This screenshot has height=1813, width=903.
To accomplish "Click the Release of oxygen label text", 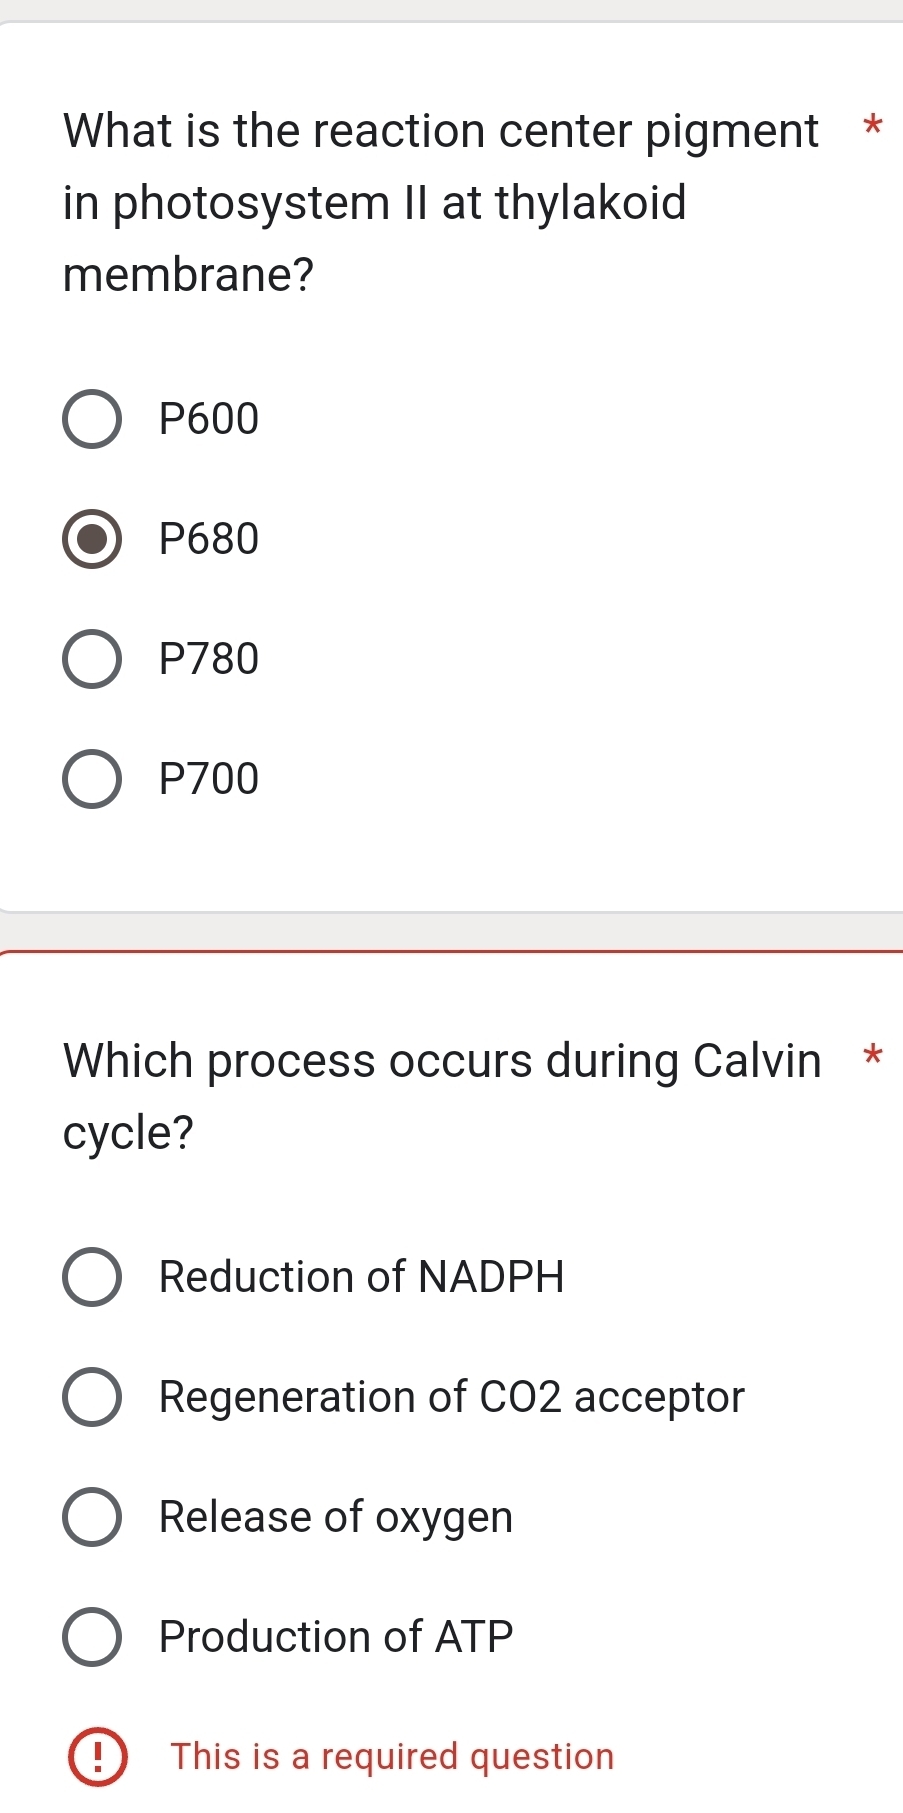I will (335, 1517).
